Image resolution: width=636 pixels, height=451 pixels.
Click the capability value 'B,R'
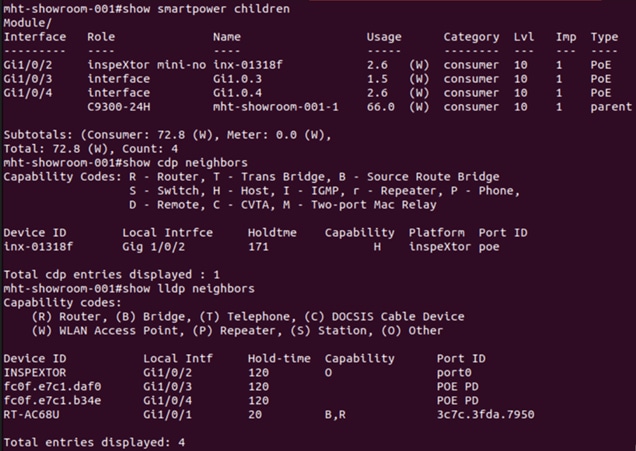pyautogui.click(x=335, y=414)
